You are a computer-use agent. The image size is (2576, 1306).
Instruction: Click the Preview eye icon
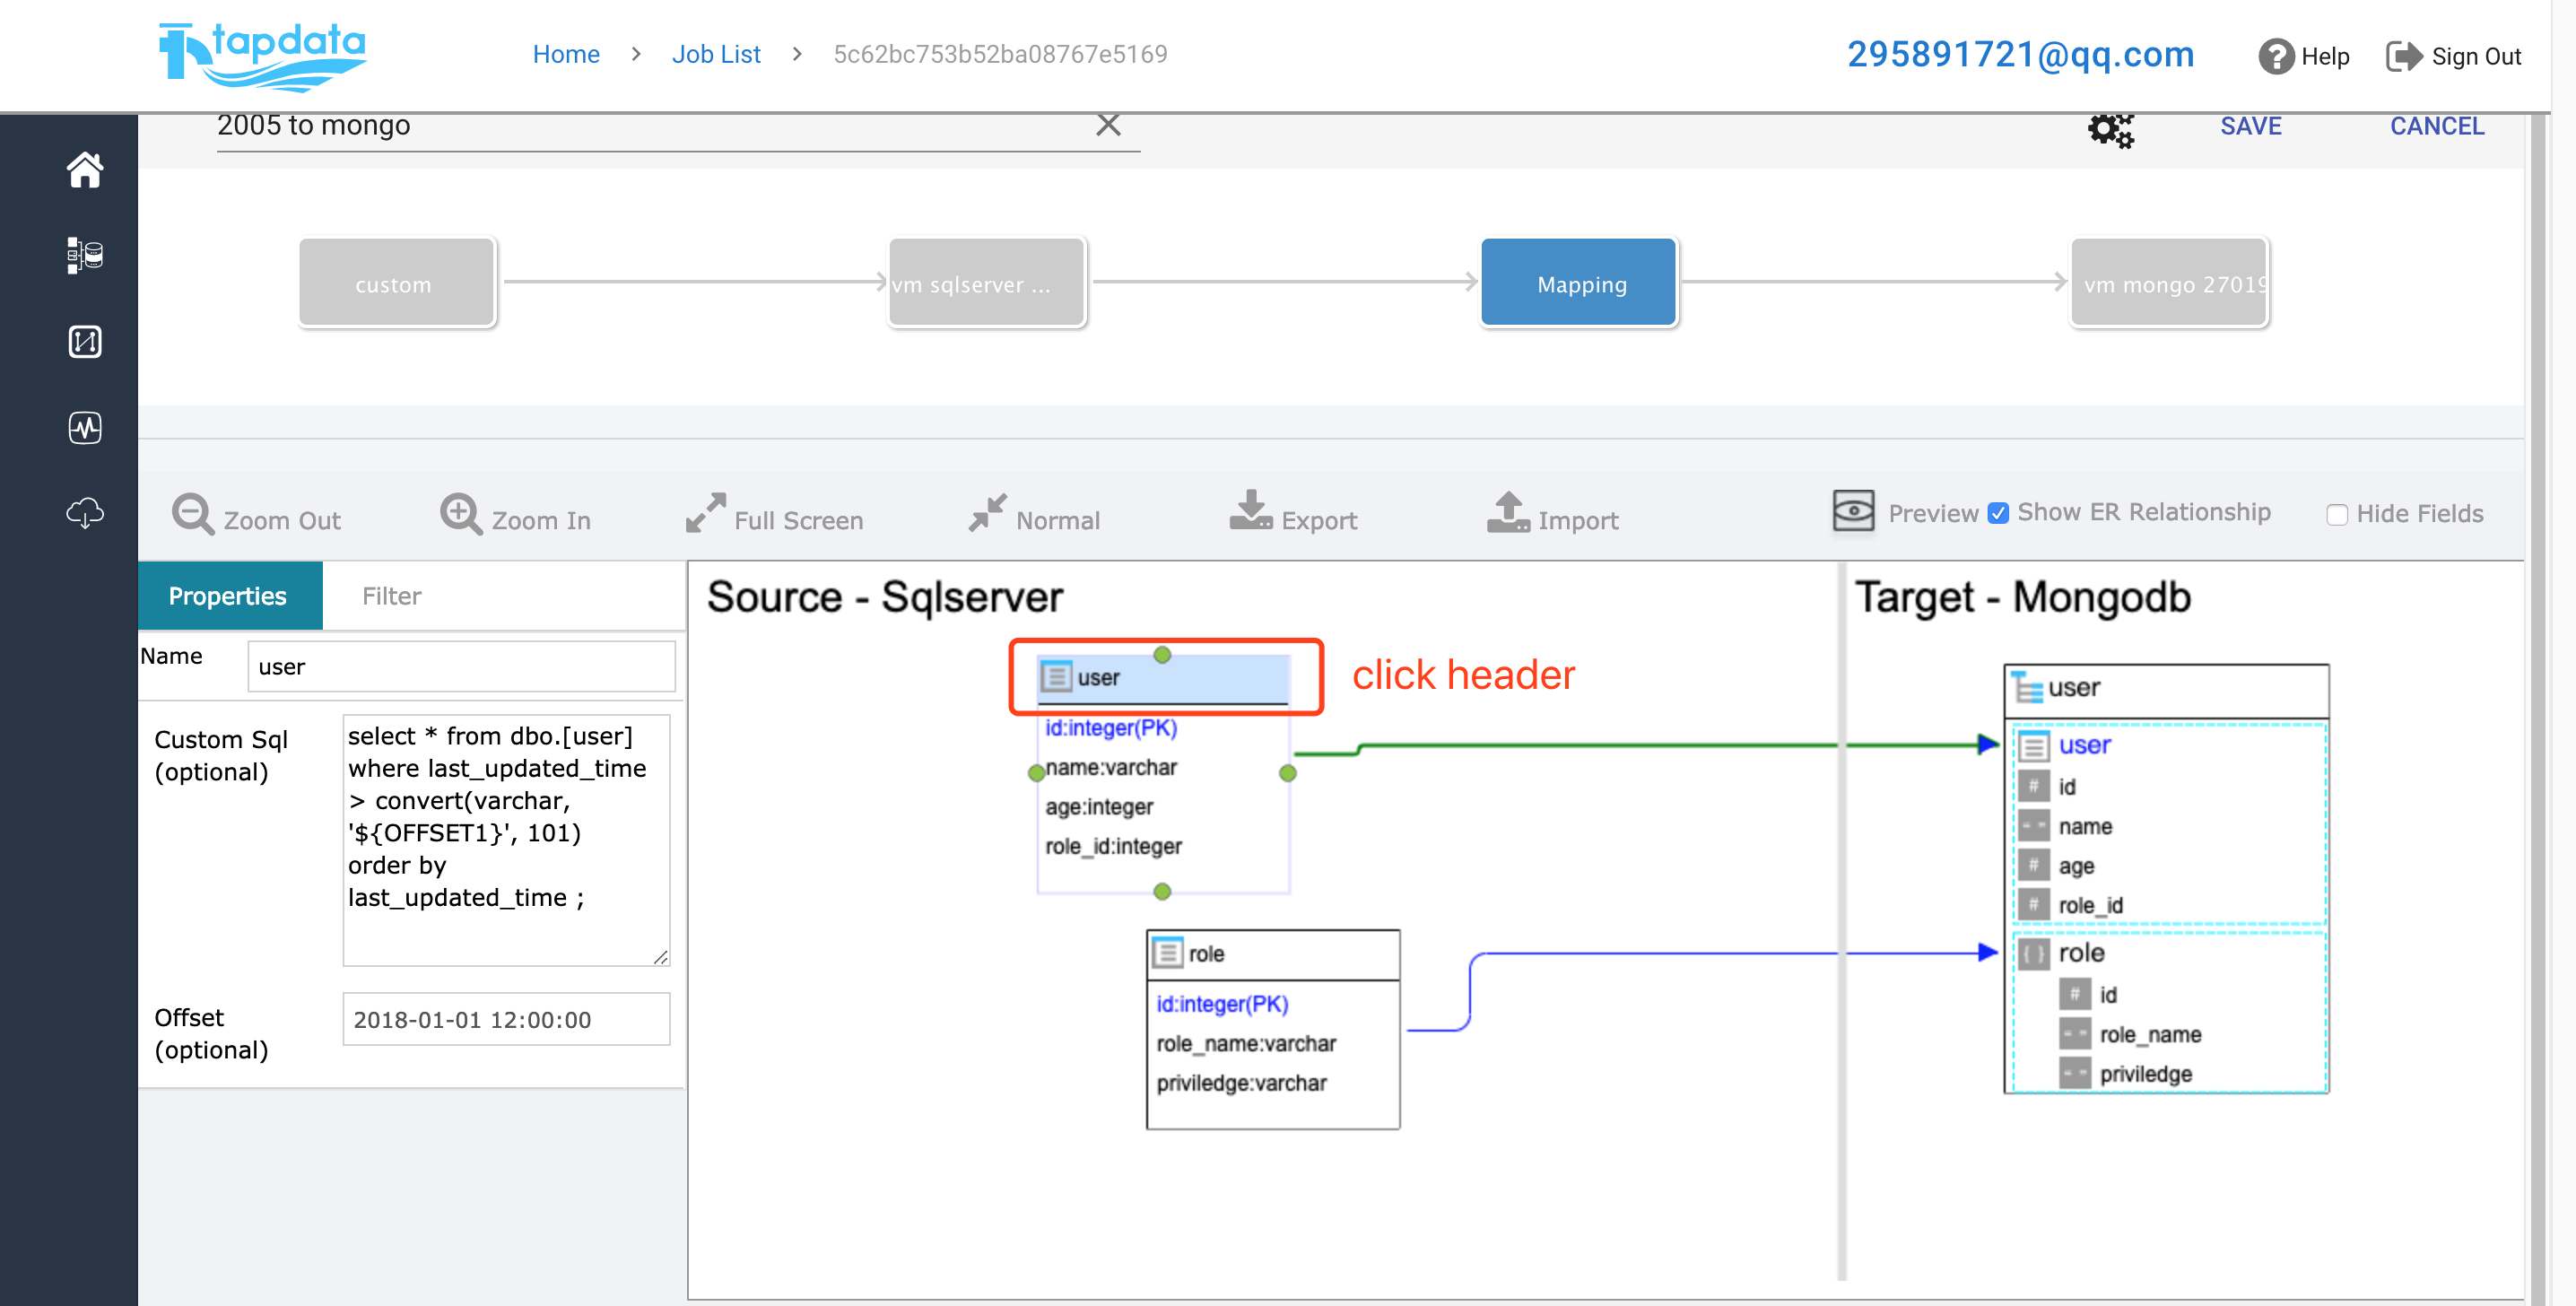pyautogui.click(x=1853, y=511)
